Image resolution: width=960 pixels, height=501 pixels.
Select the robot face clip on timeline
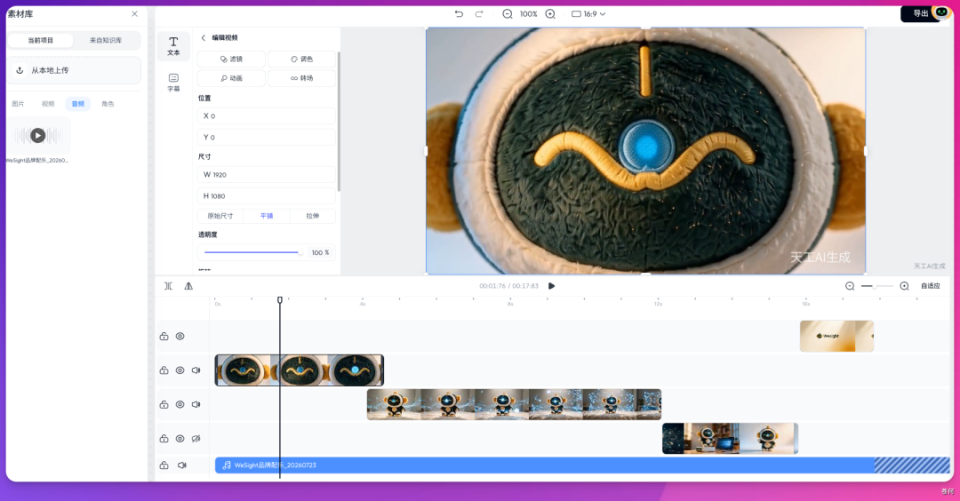coord(299,371)
